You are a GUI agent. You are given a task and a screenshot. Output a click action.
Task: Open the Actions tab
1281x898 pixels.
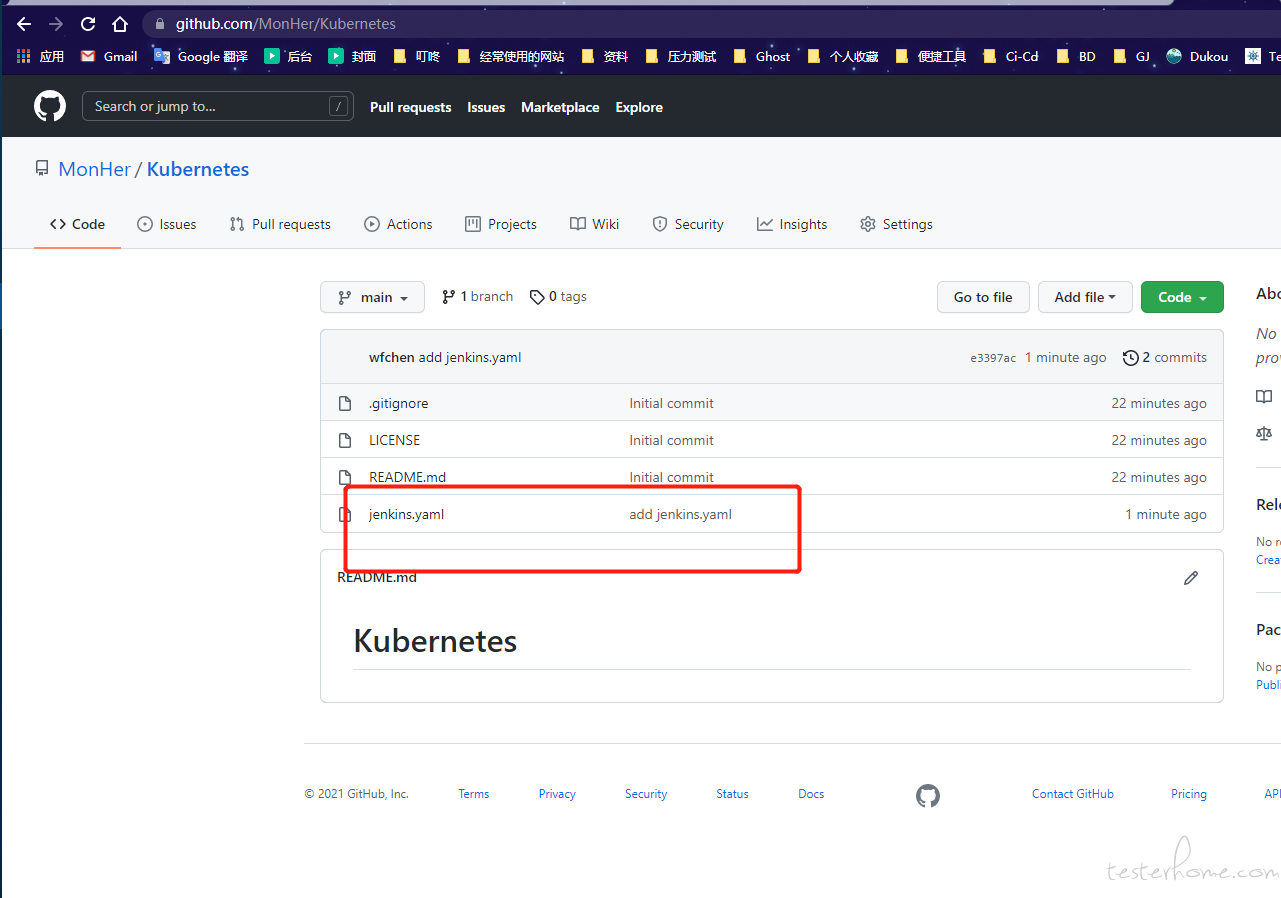pyautogui.click(x=398, y=224)
